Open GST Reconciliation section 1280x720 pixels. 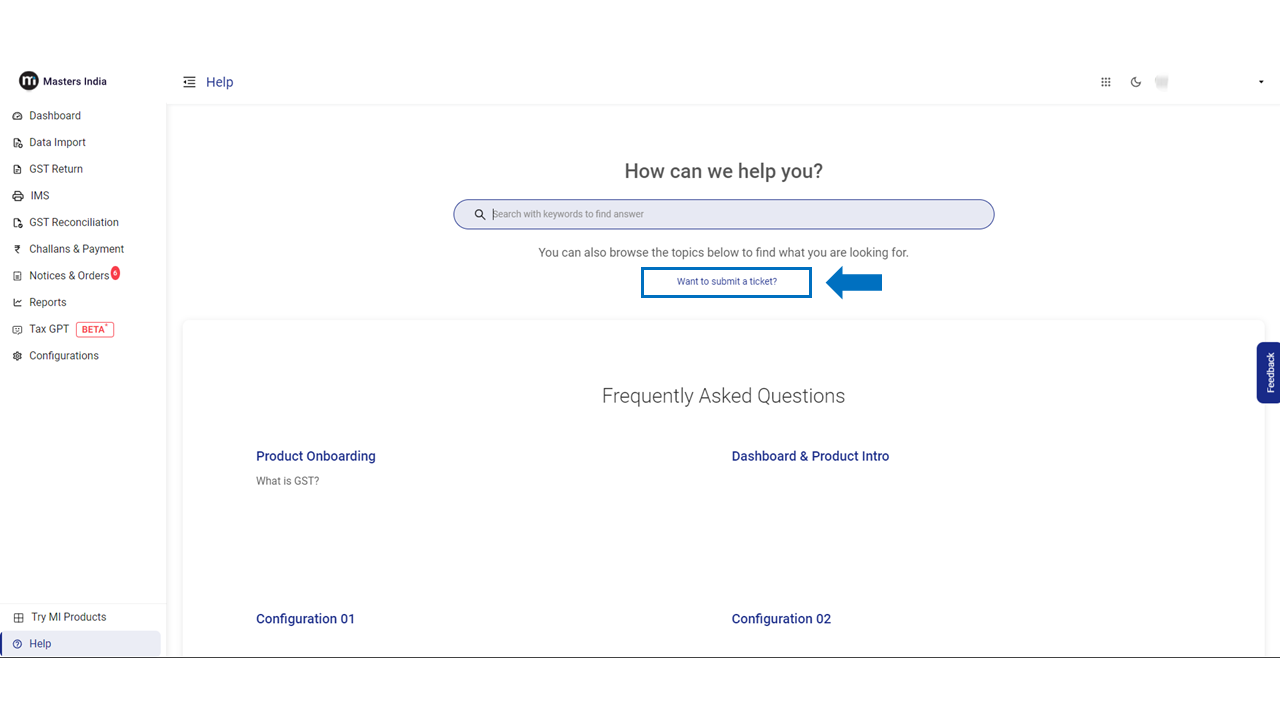(74, 222)
